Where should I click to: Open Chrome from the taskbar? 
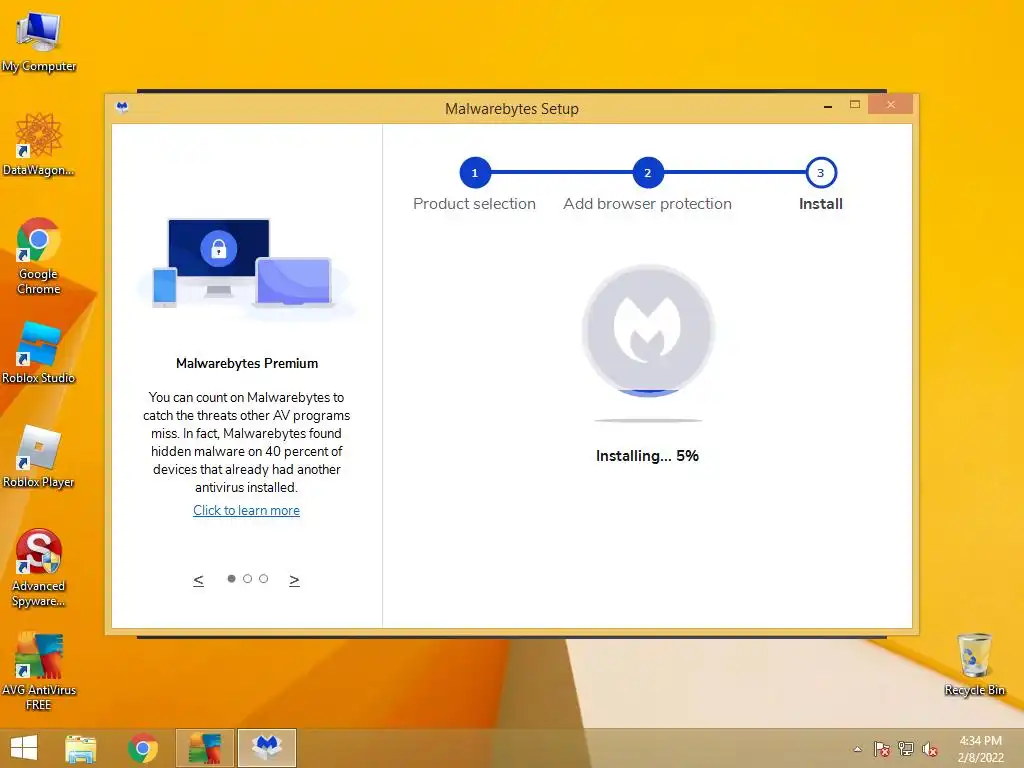[143, 748]
